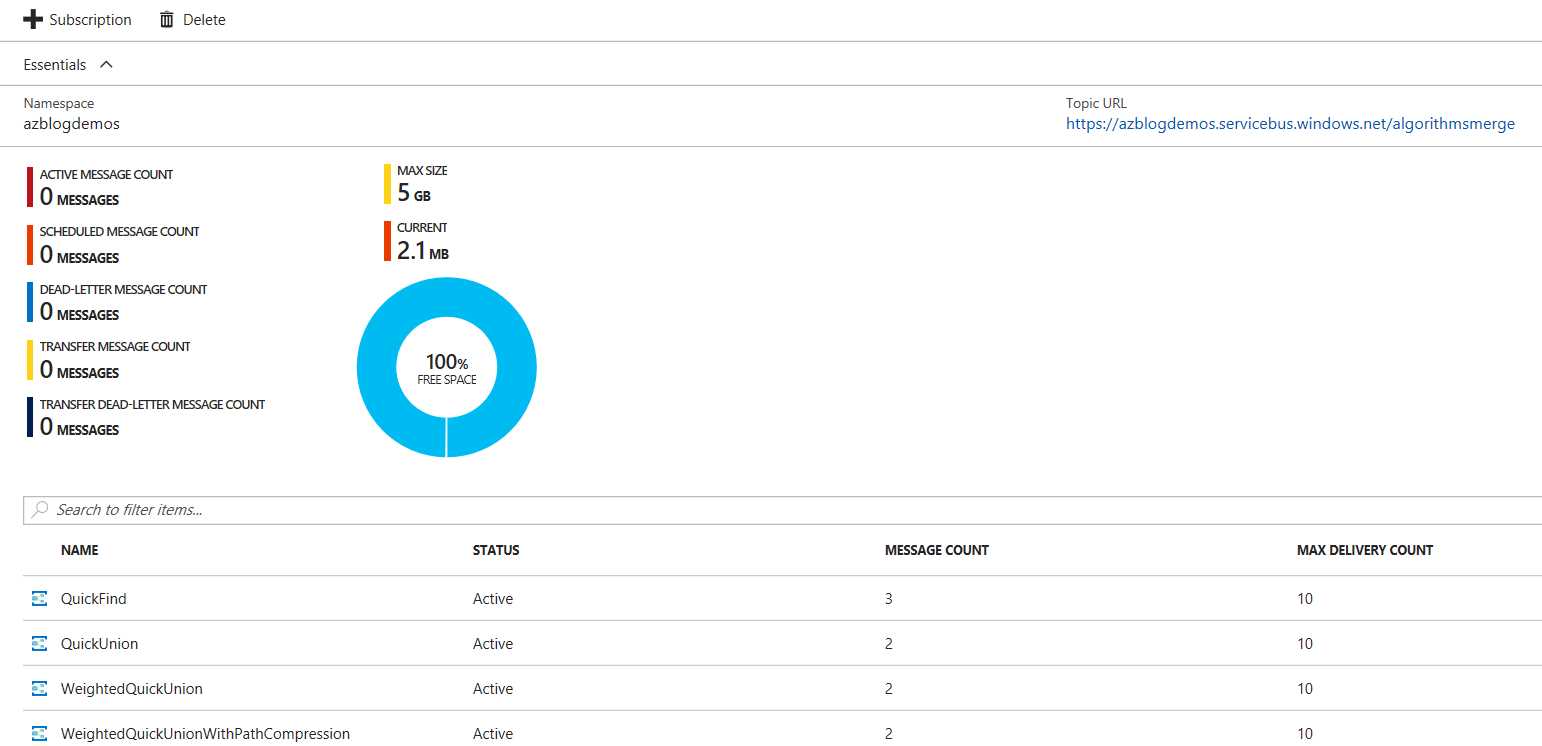
Task: Click the Max Size 5 GB tile
Action: pyautogui.click(x=420, y=184)
